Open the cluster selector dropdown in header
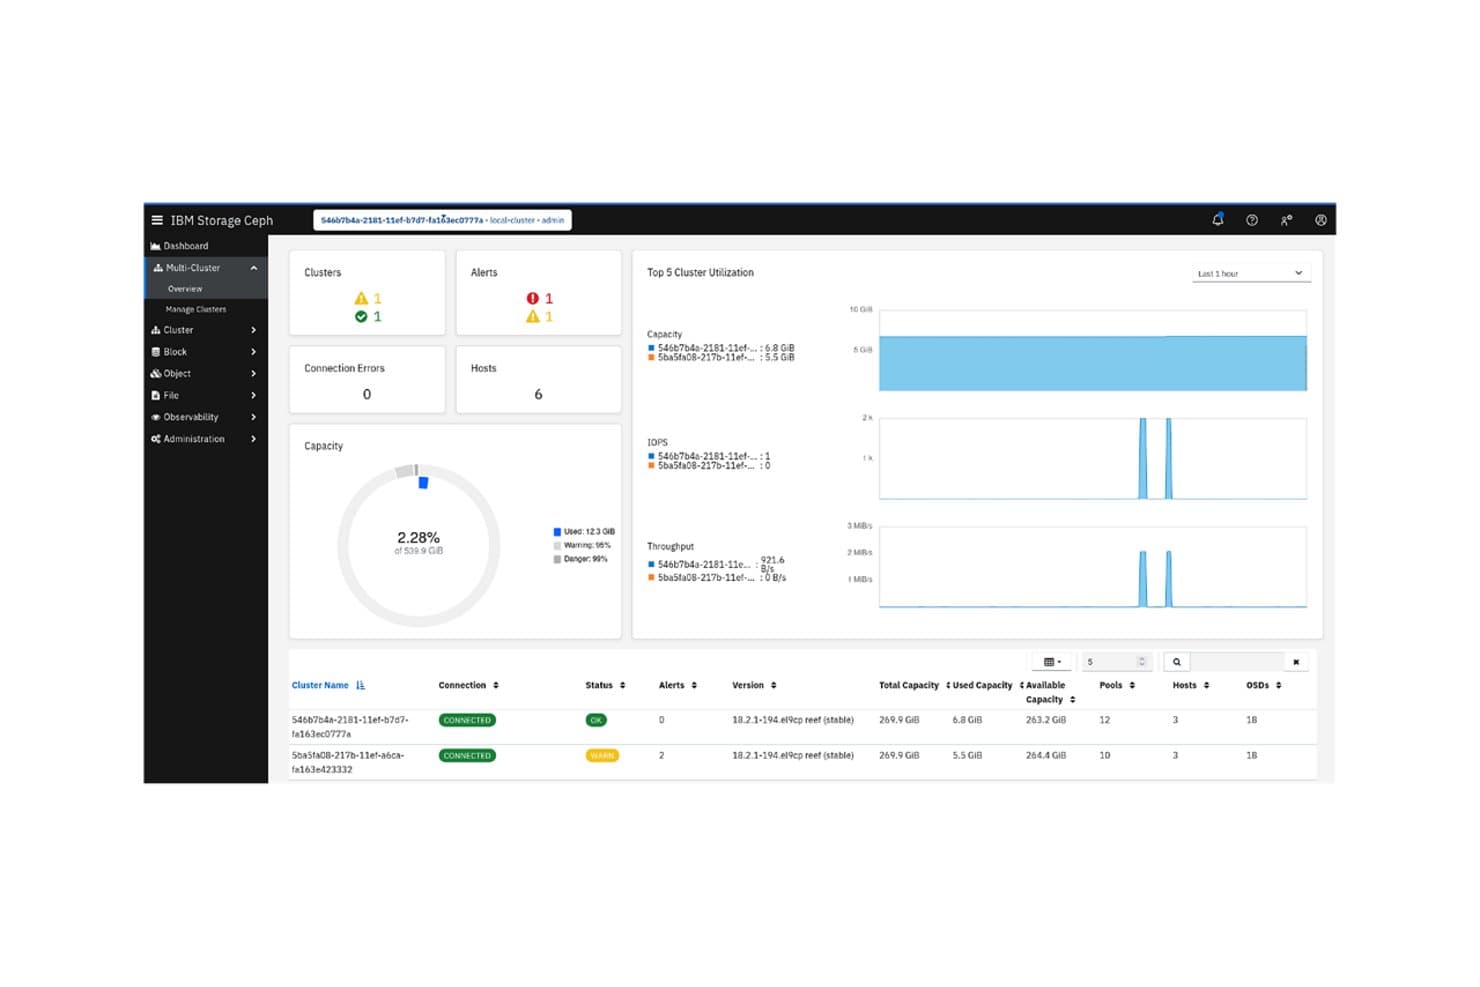Screen dimensions: 1480x987 442,220
